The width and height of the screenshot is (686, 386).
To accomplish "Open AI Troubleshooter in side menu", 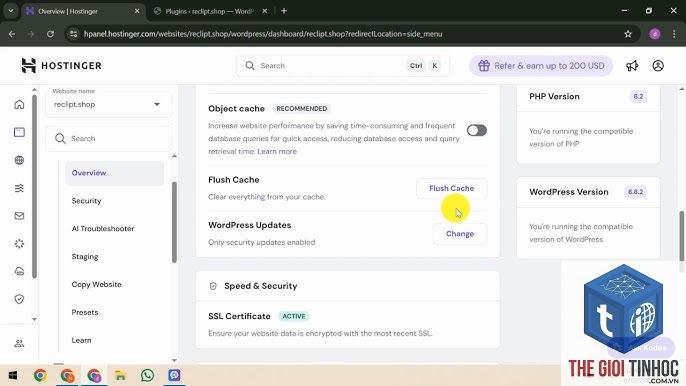I will (x=103, y=228).
